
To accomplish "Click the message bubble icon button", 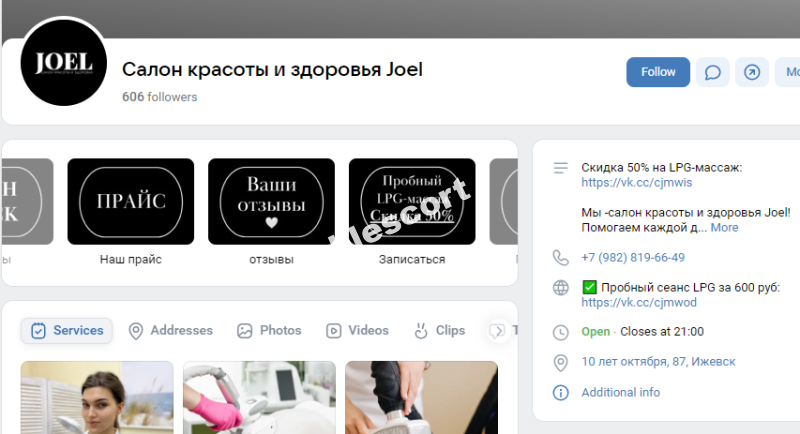I will (712, 72).
